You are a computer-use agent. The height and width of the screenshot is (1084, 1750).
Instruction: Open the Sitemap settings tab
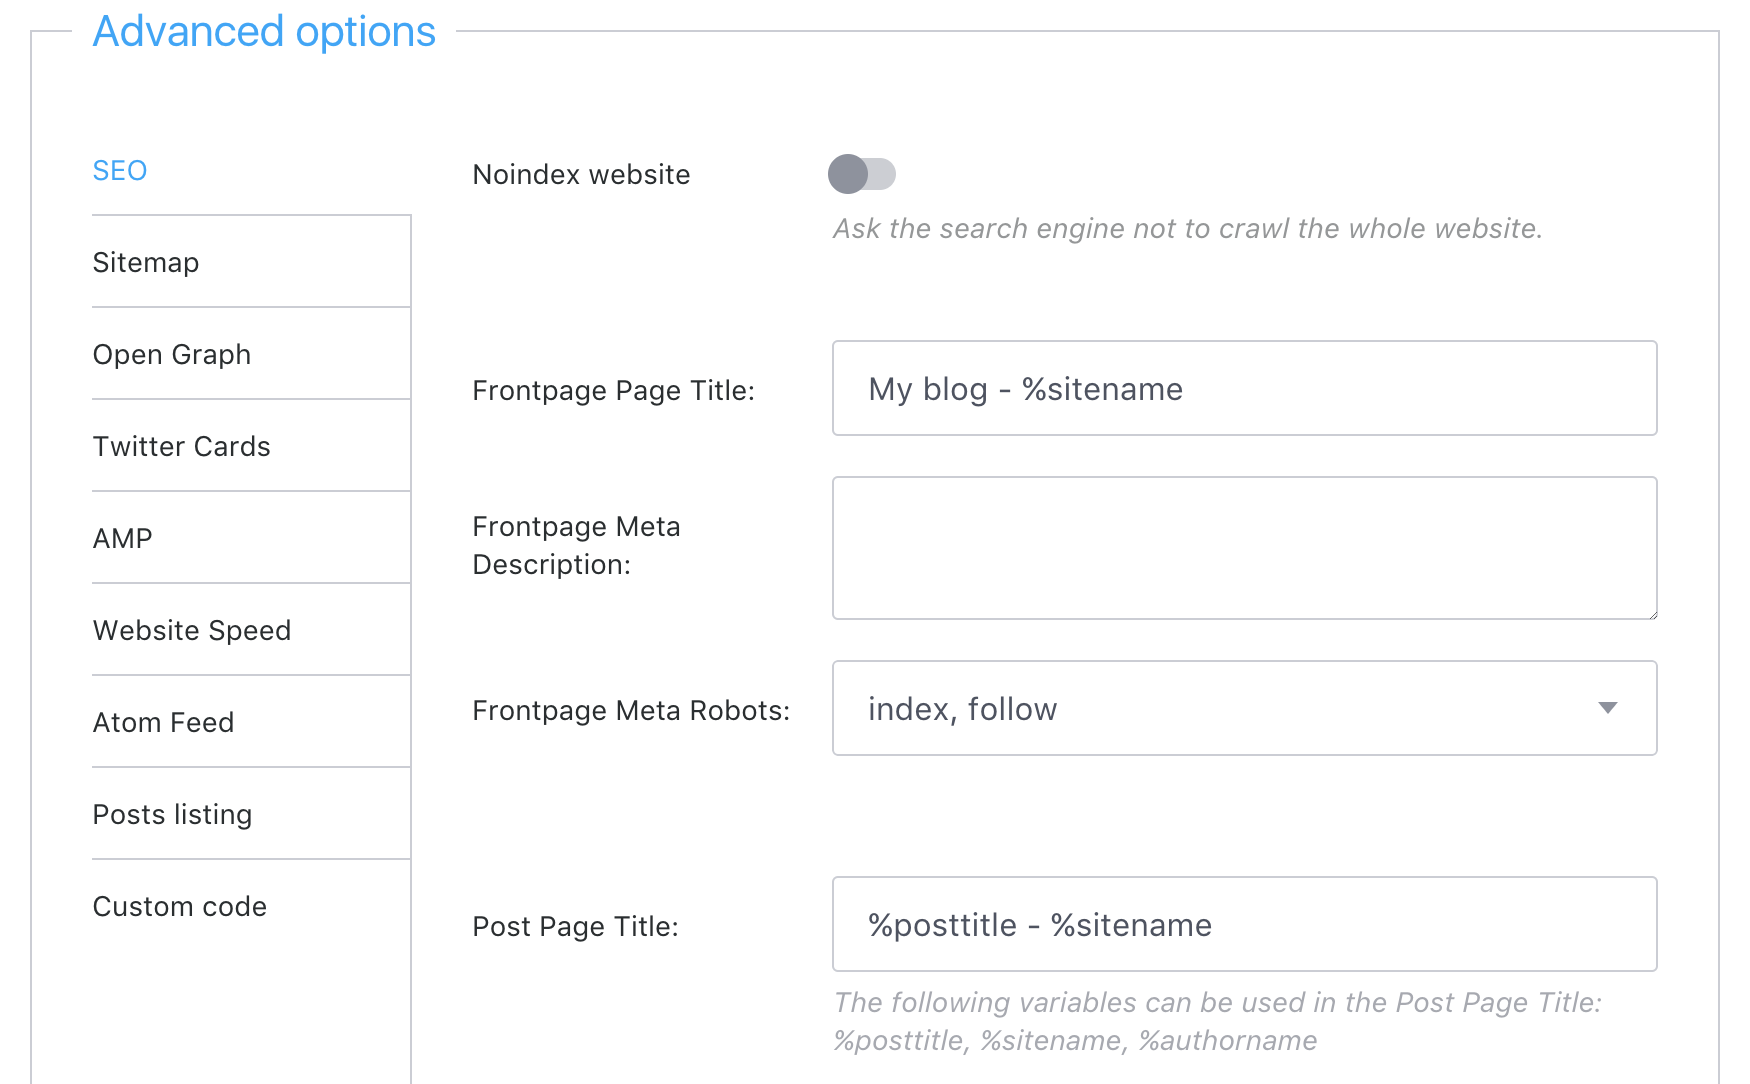[x=146, y=262]
